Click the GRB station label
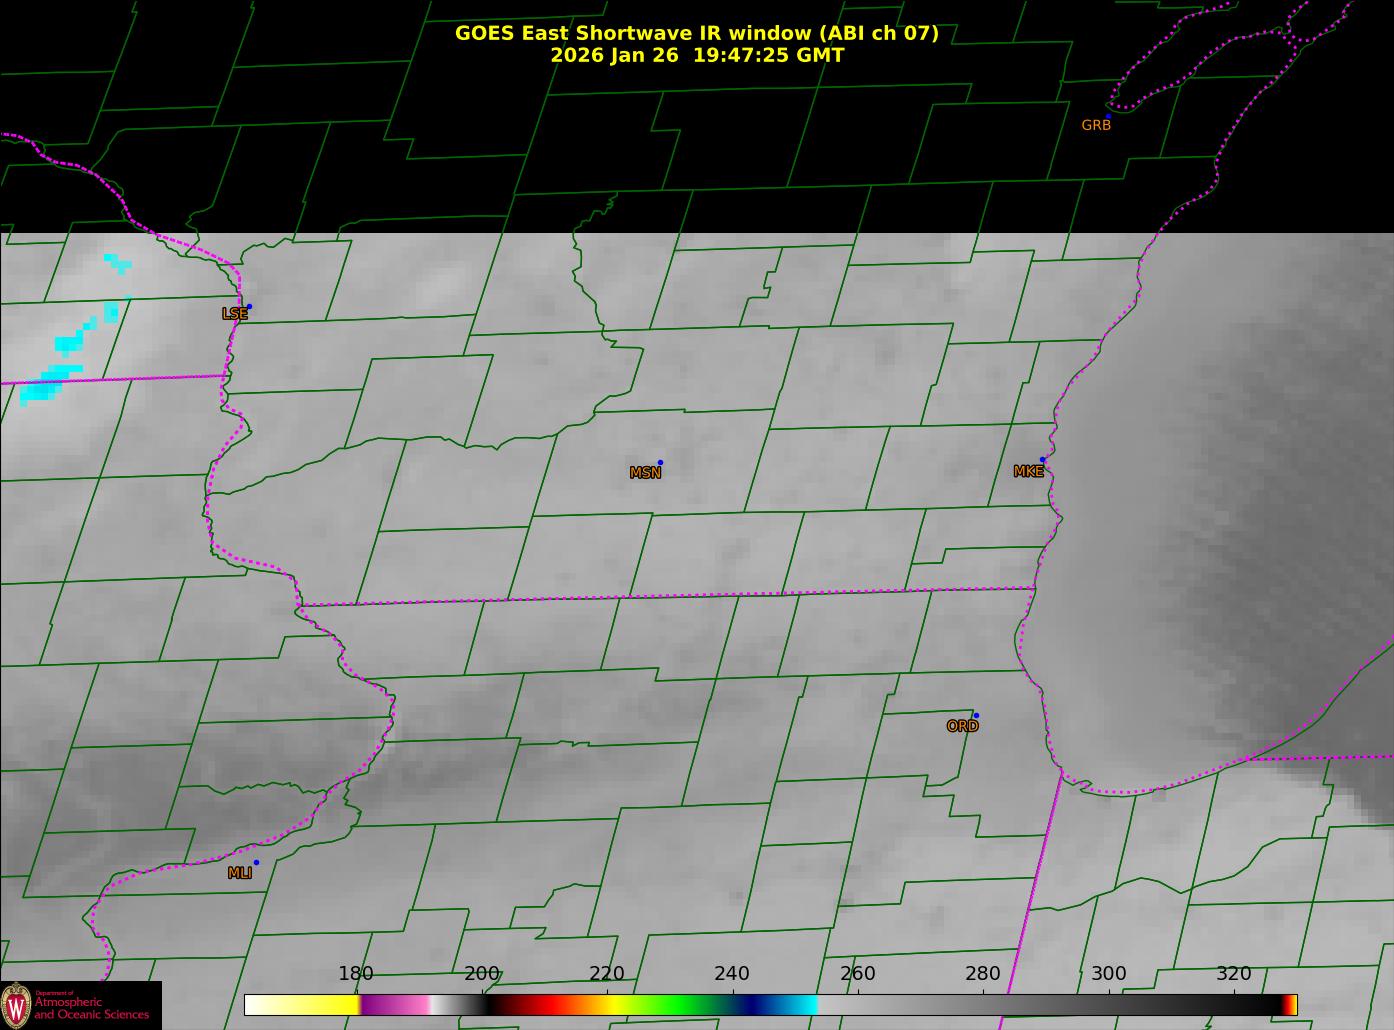Viewport: 1394px width, 1030px height. [x=1096, y=126]
